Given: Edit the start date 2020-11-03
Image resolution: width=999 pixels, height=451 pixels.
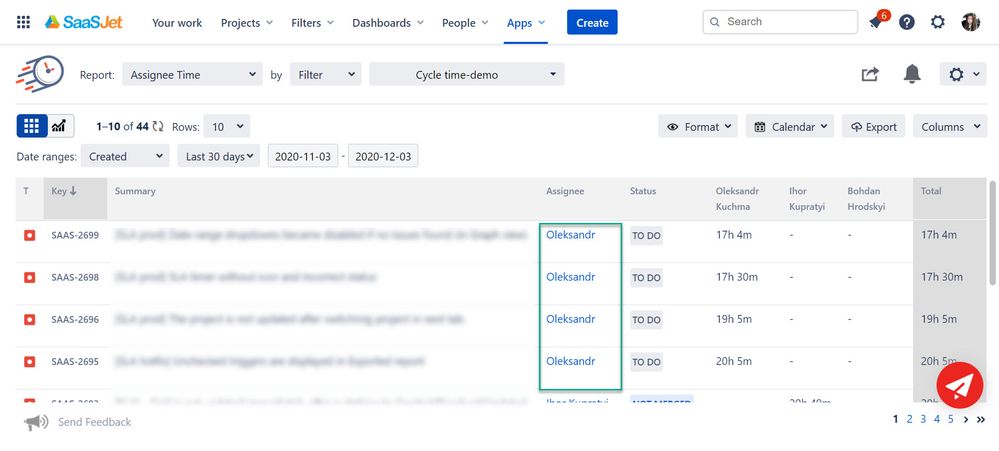Looking at the screenshot, I should pyautogui.click(x=303, y=156).
